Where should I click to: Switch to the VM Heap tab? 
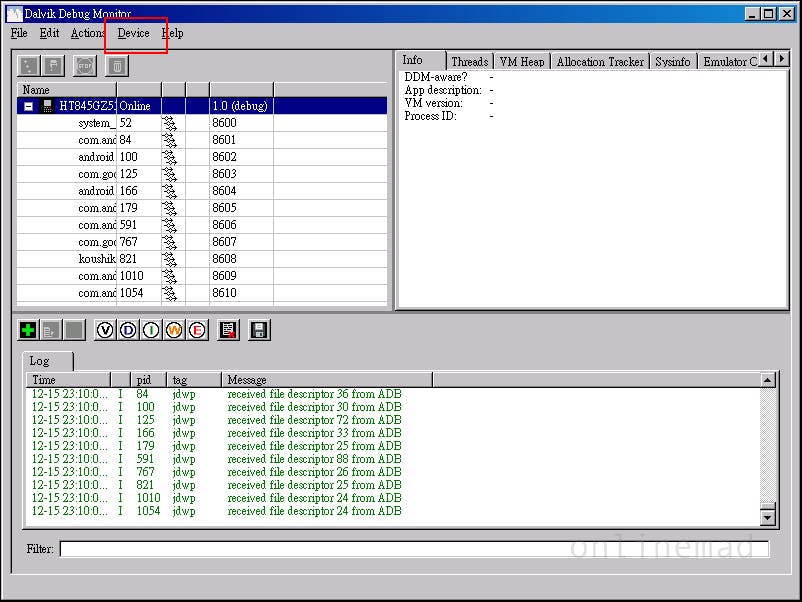click(521, 62)
